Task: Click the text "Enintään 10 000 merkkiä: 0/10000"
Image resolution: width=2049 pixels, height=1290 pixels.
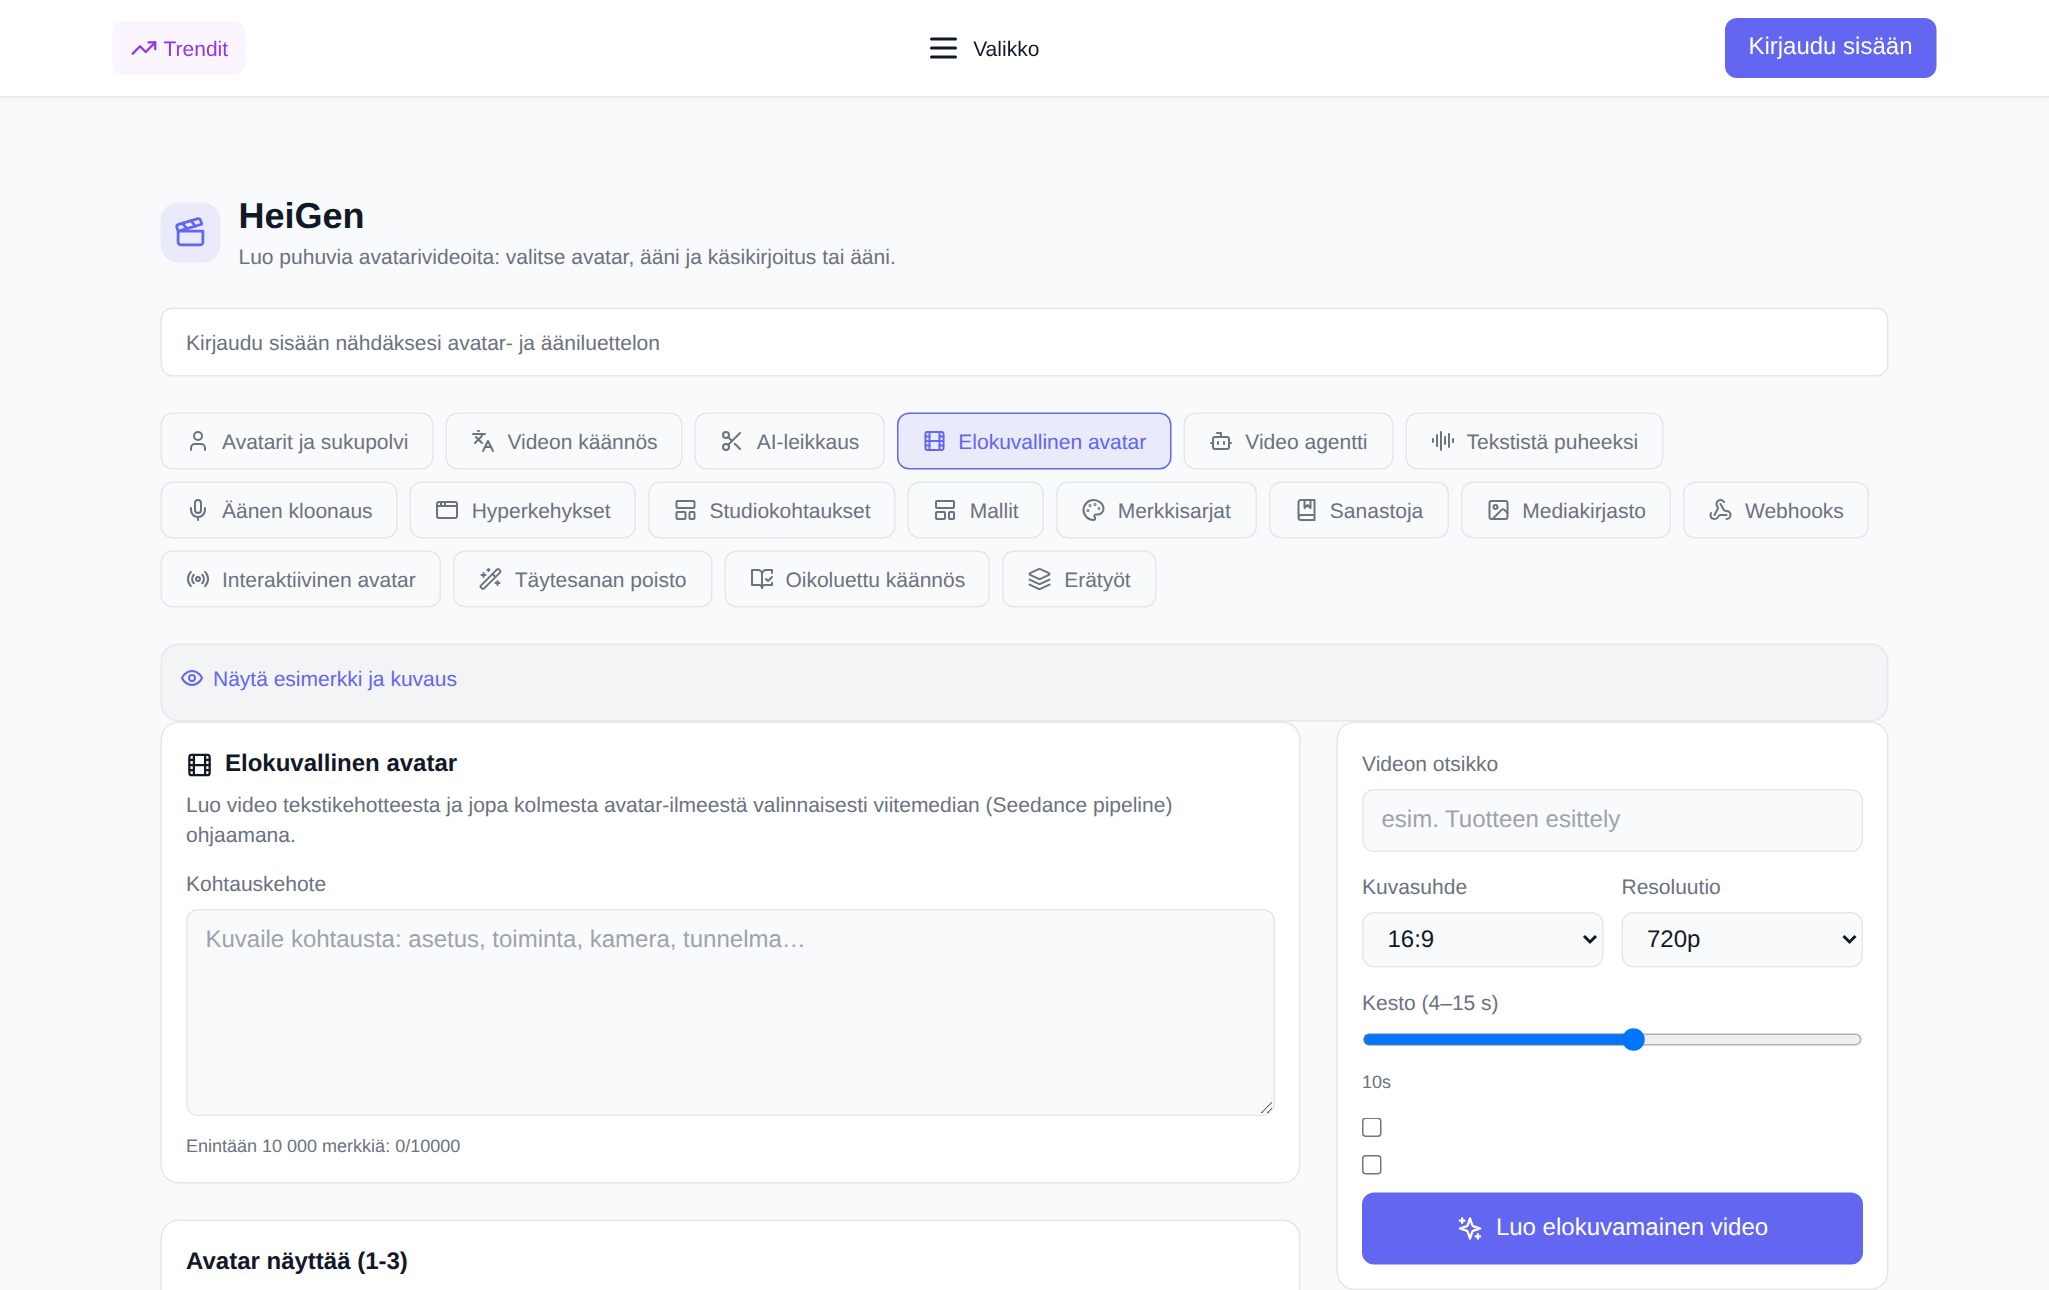Action: coord(323,1146)
